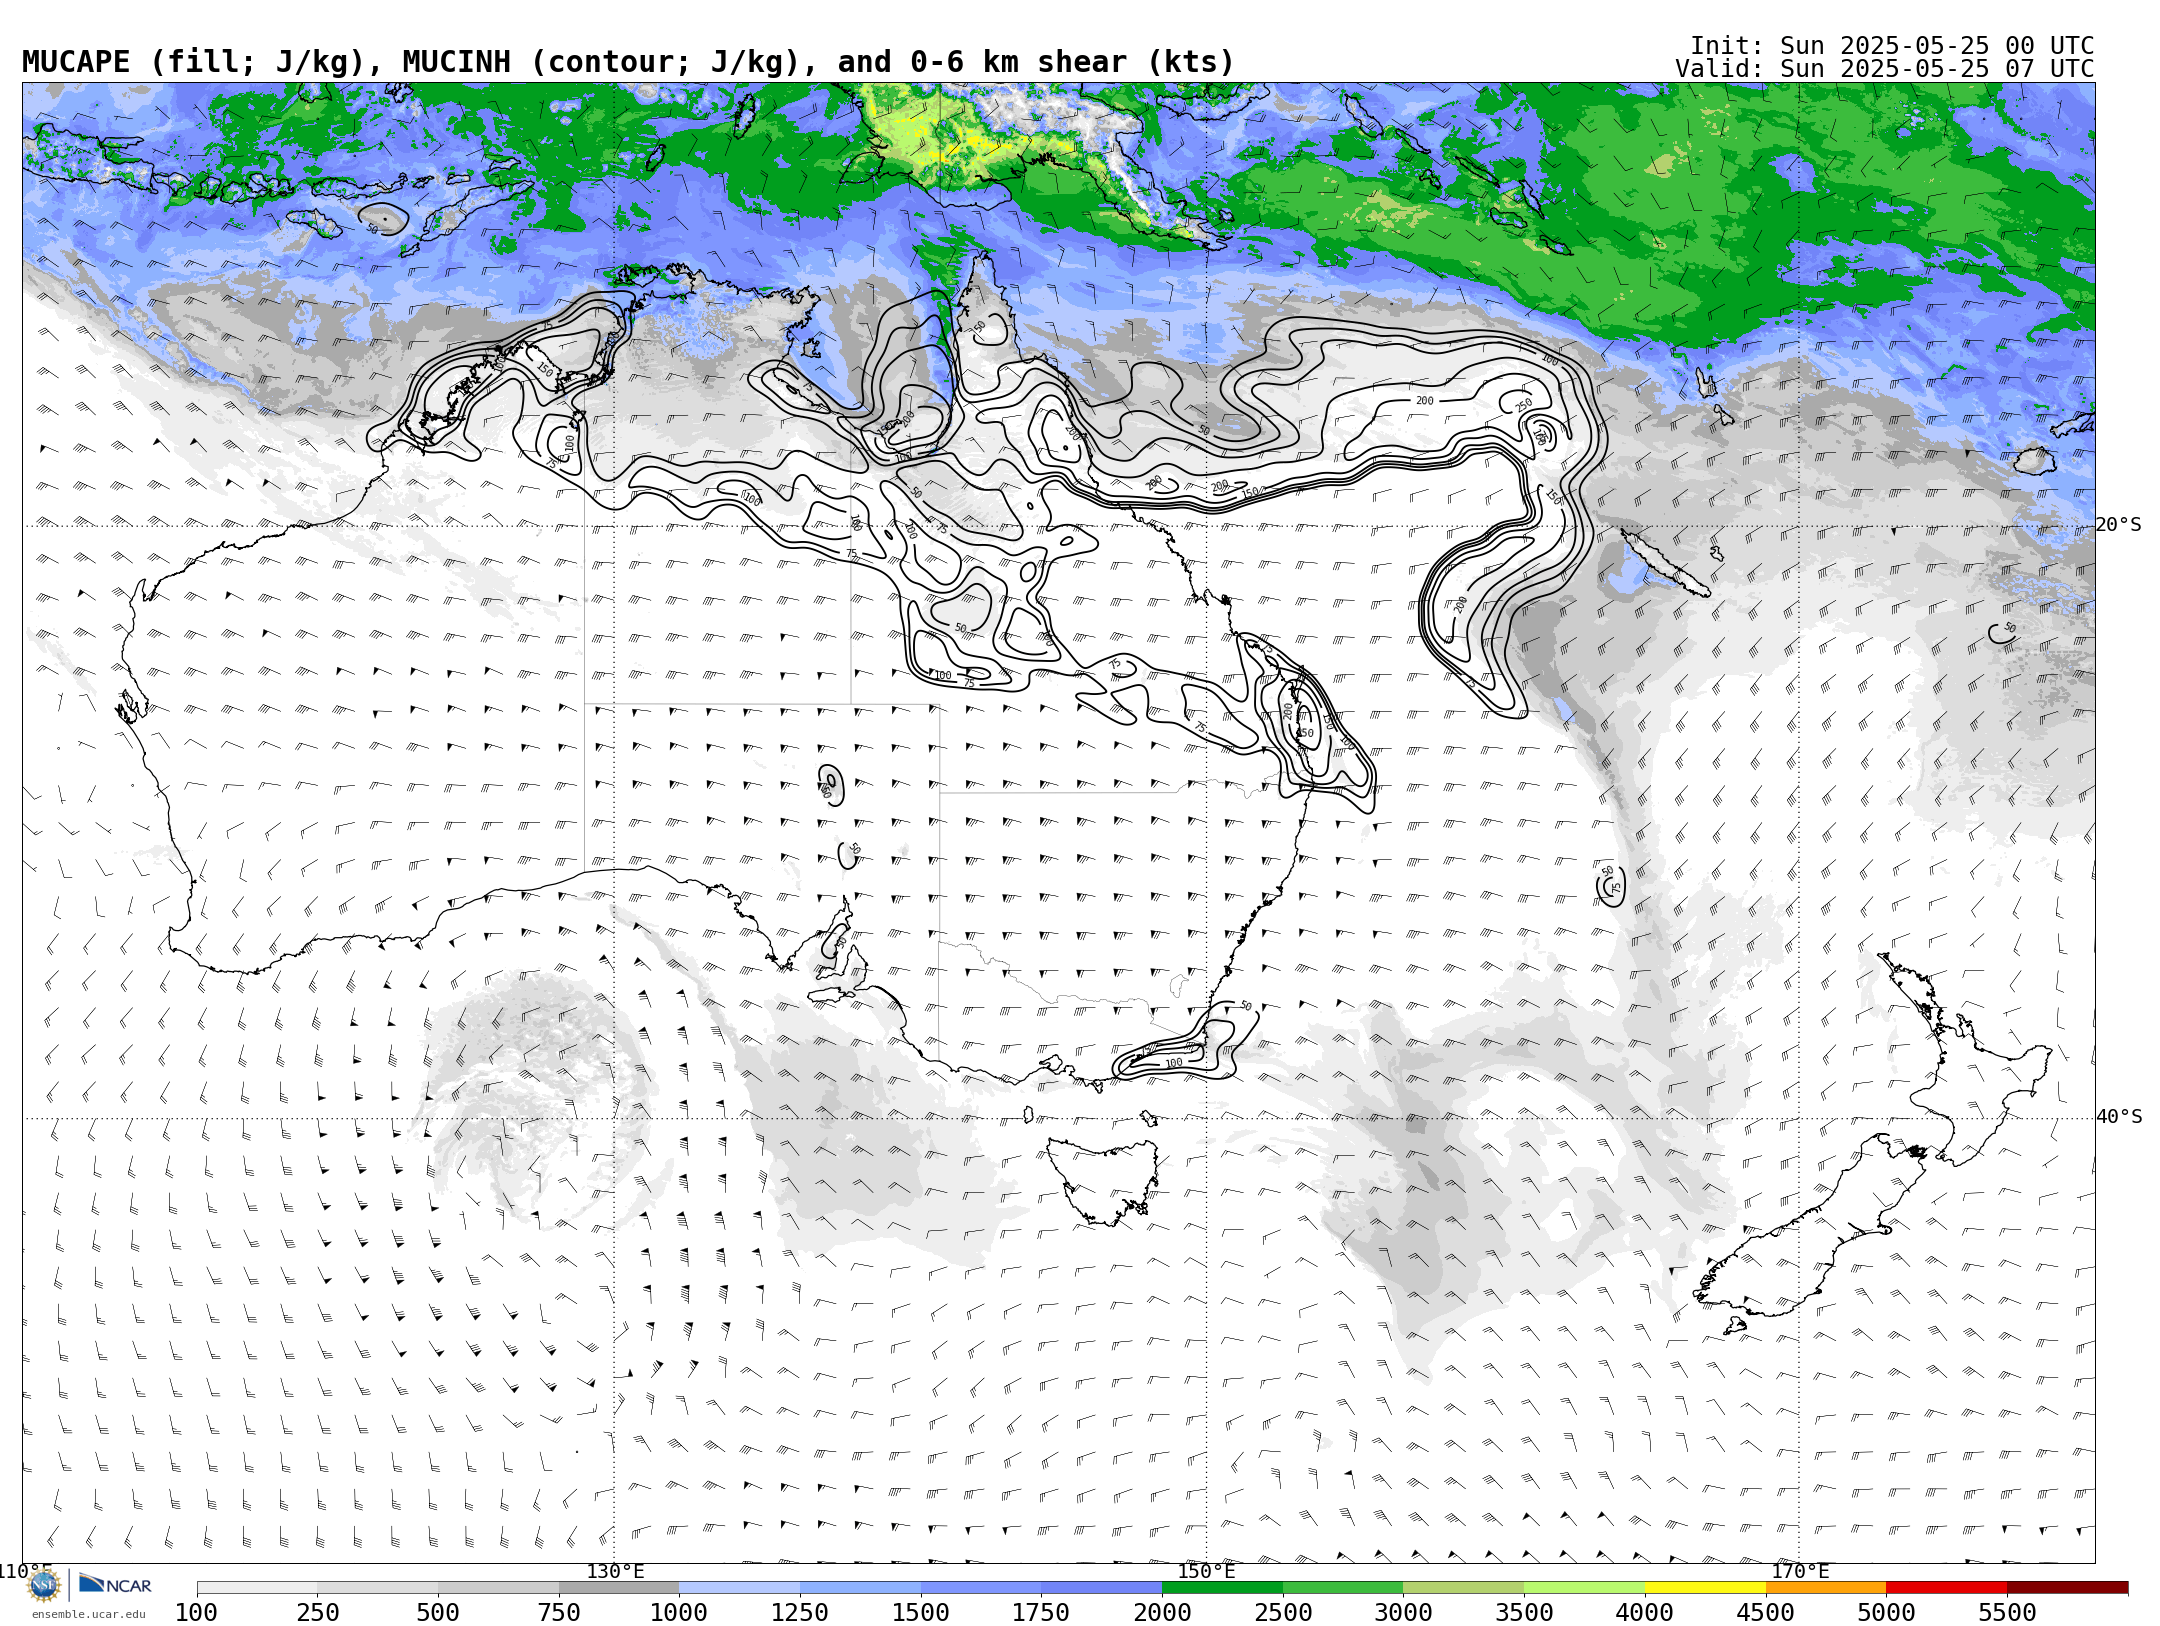Click the 3500 colorbar tick label
The image size is (2160, 1626).
tap(1524, 1613)
